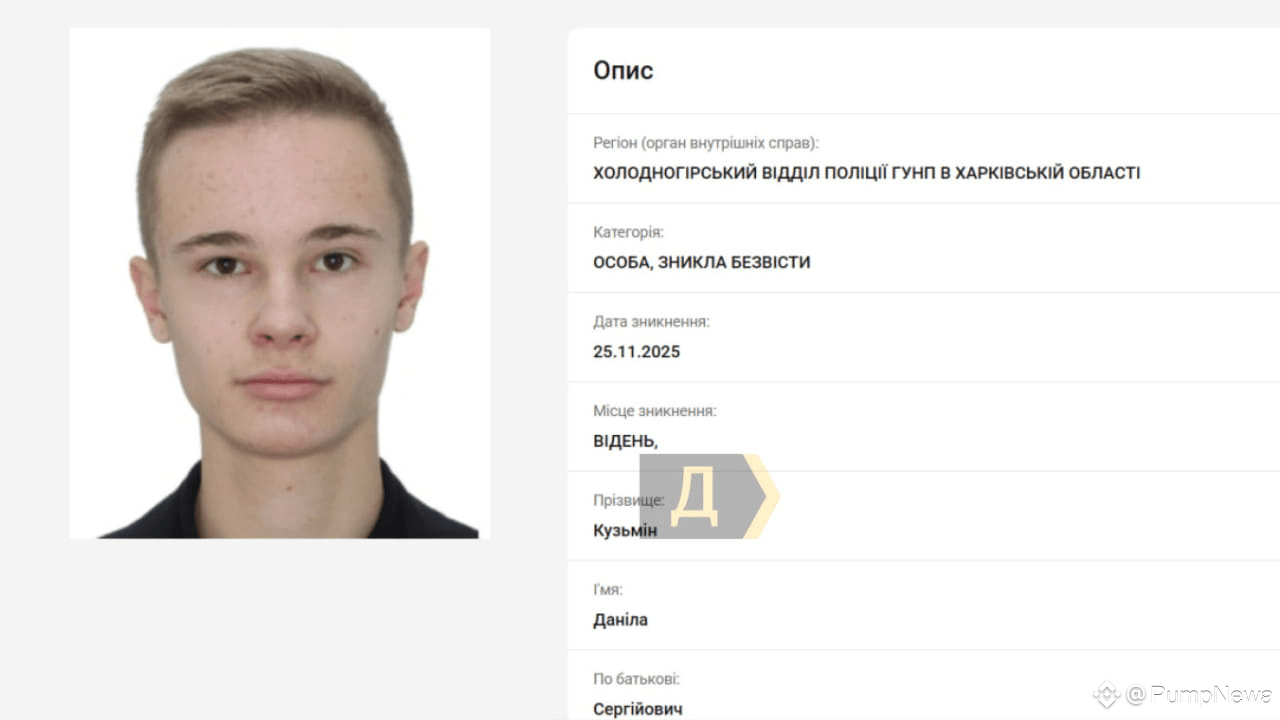This screenshot has width=1280, height=720.
Task: Click the diamond PumpNews logo icon
Action: [1106, 695]
